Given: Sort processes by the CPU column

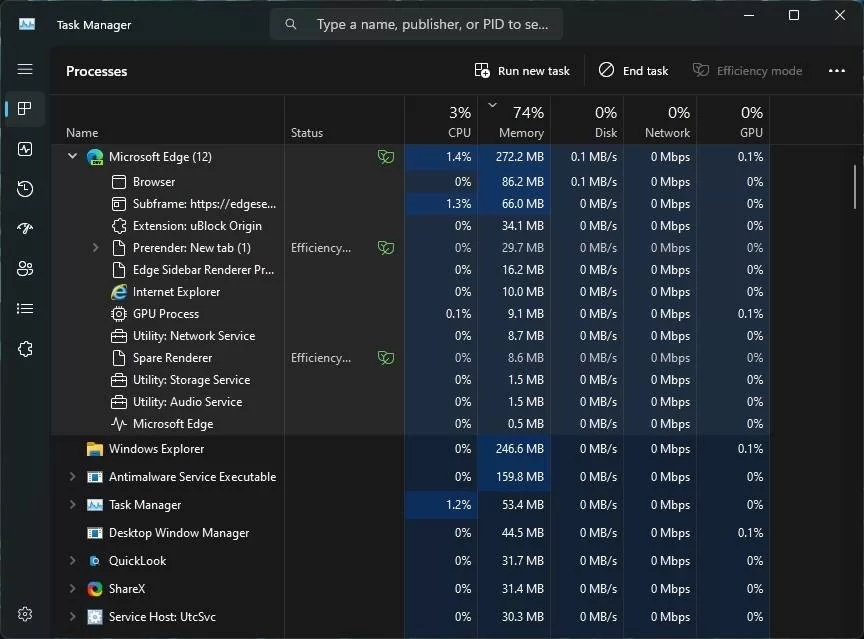Looking at the screenshot, I should coord(441,122).
